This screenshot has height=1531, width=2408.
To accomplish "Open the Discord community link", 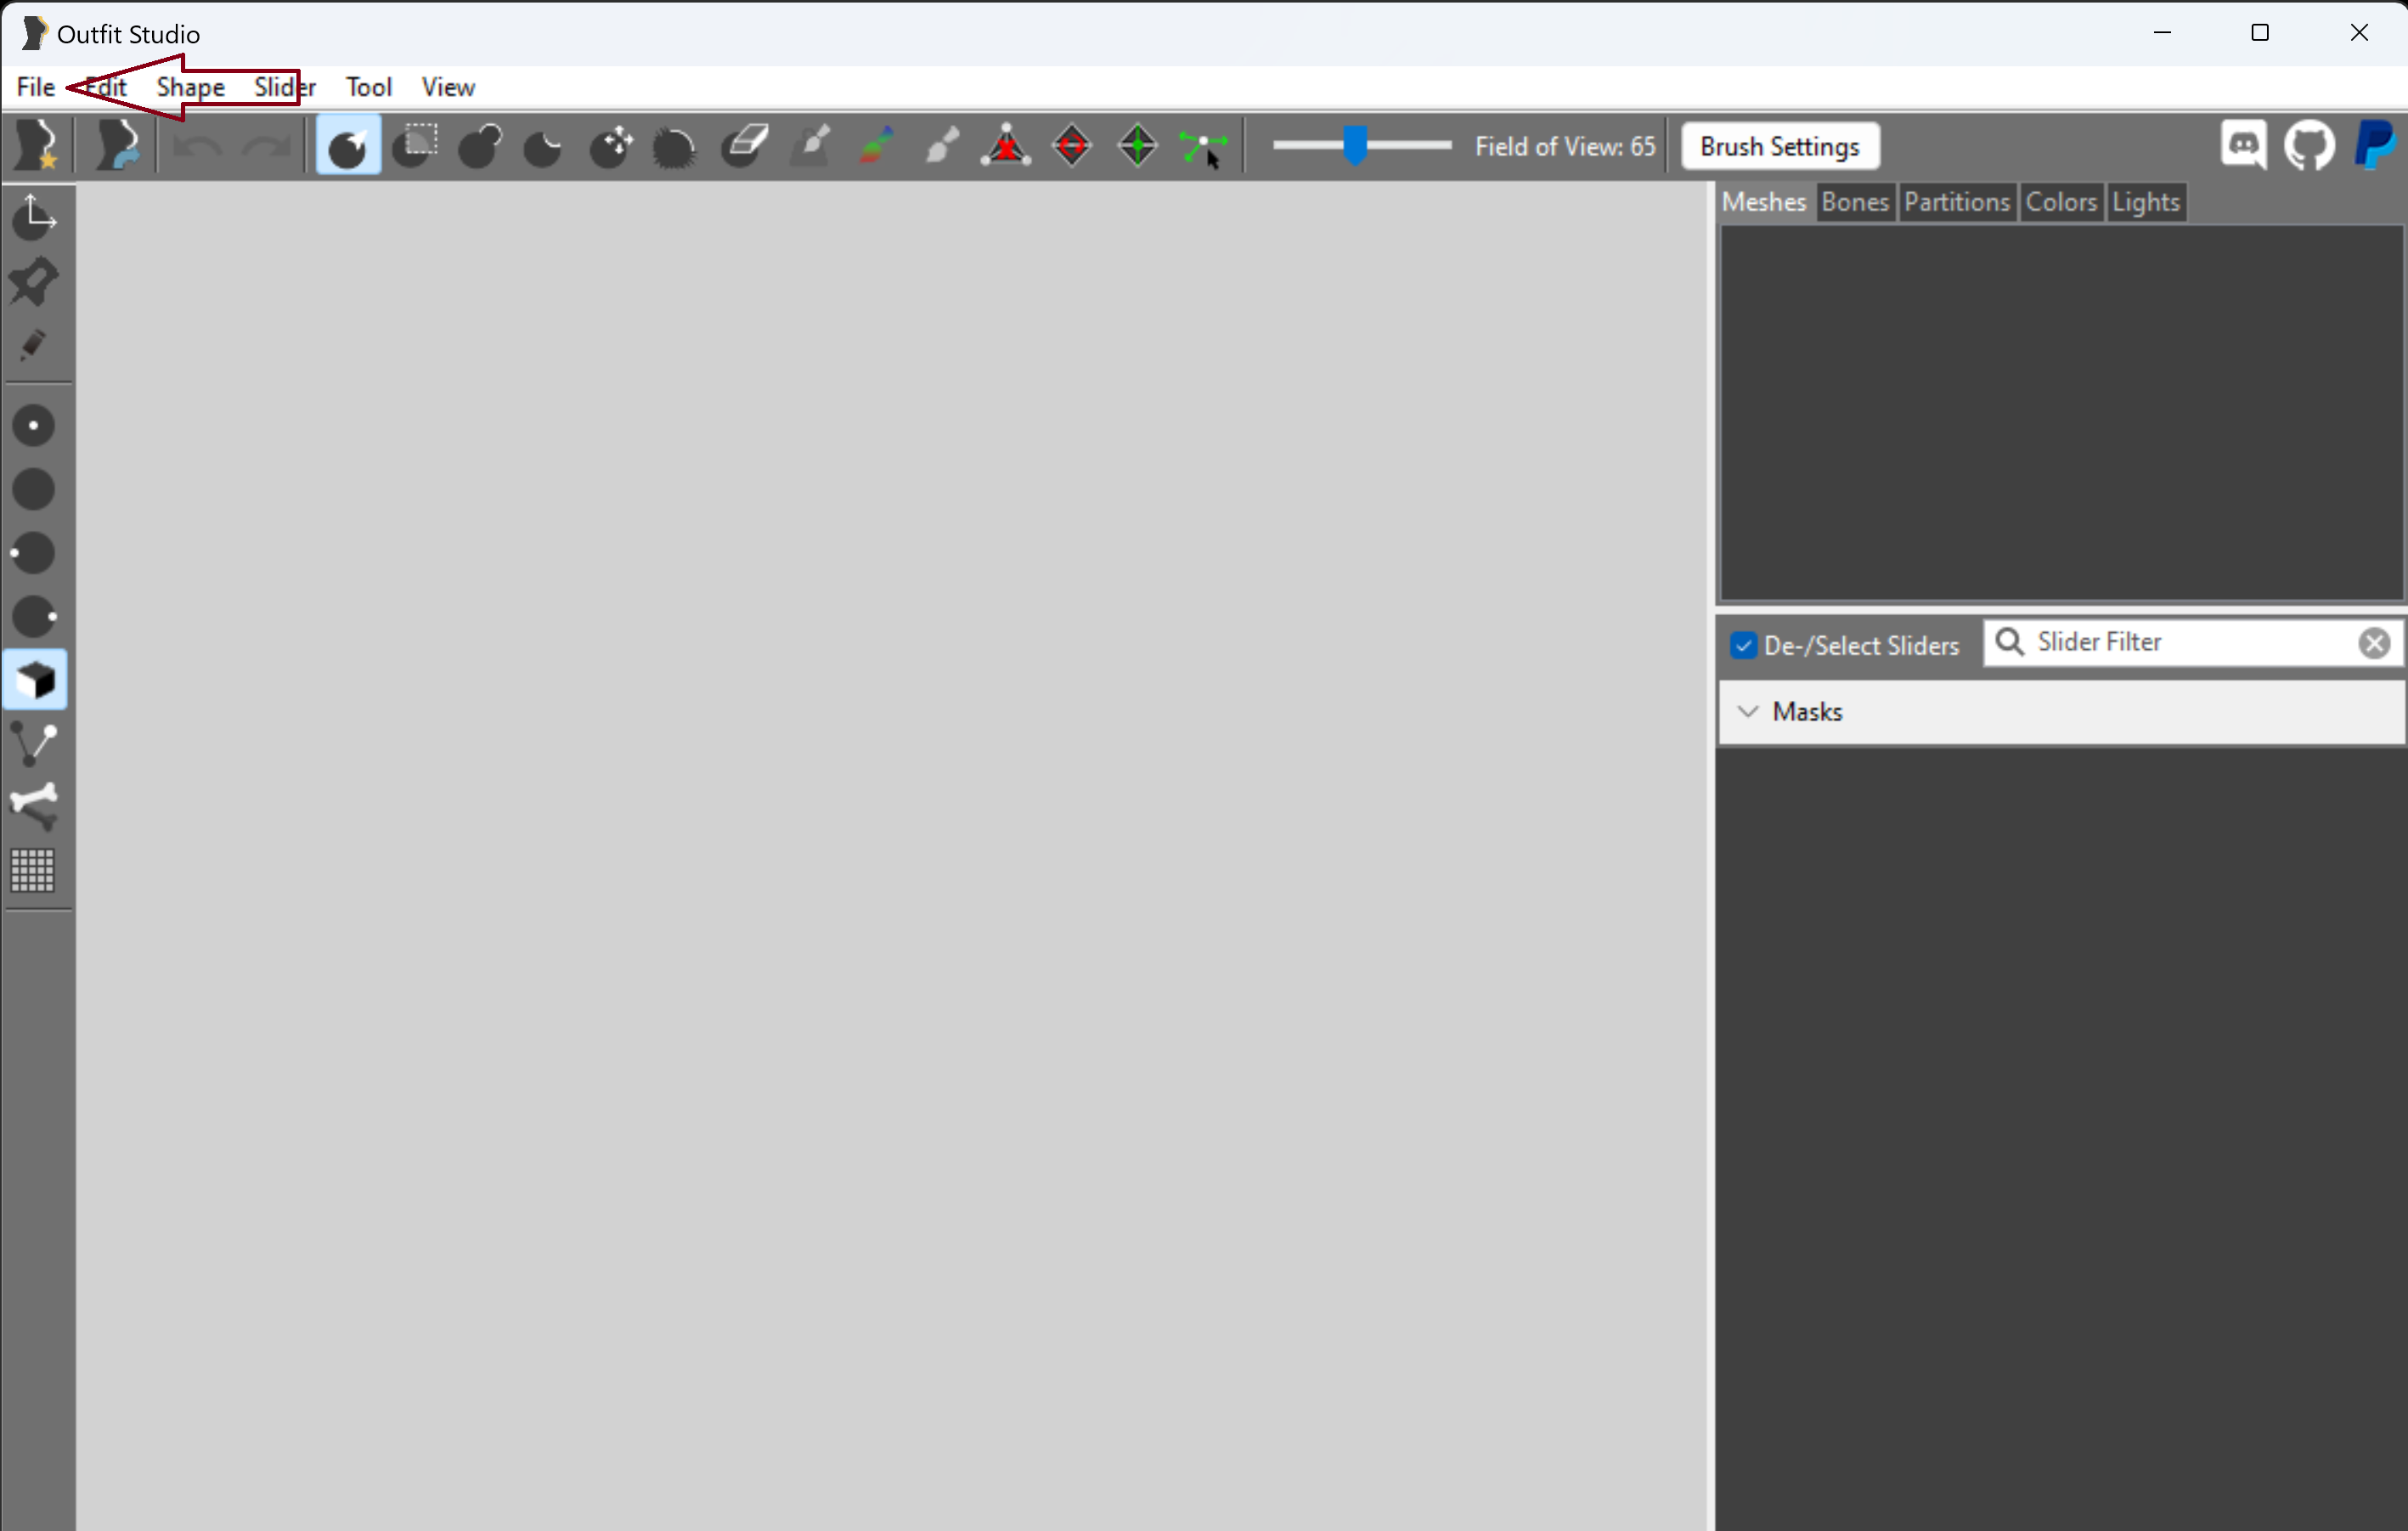I will coord(2244,145).
